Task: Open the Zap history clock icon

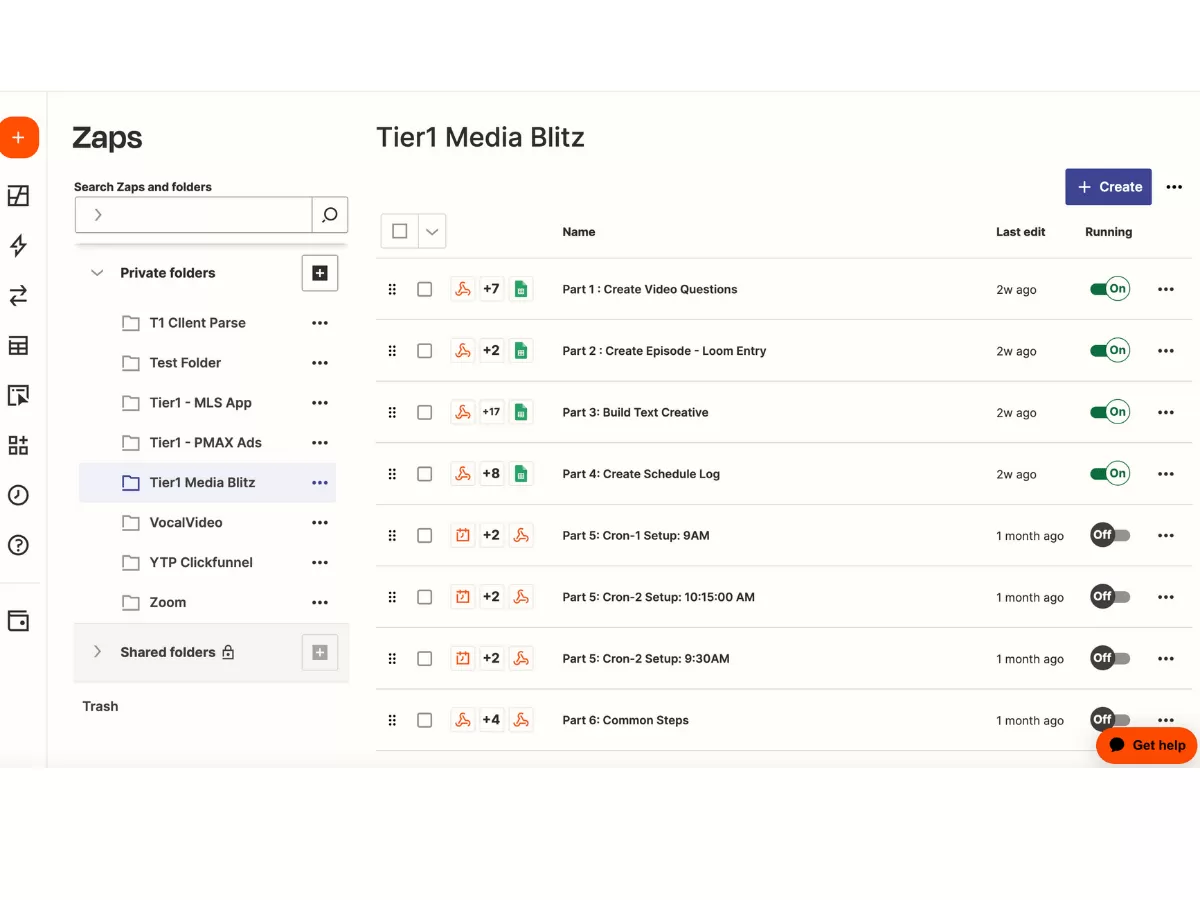Action: (18, 495)
